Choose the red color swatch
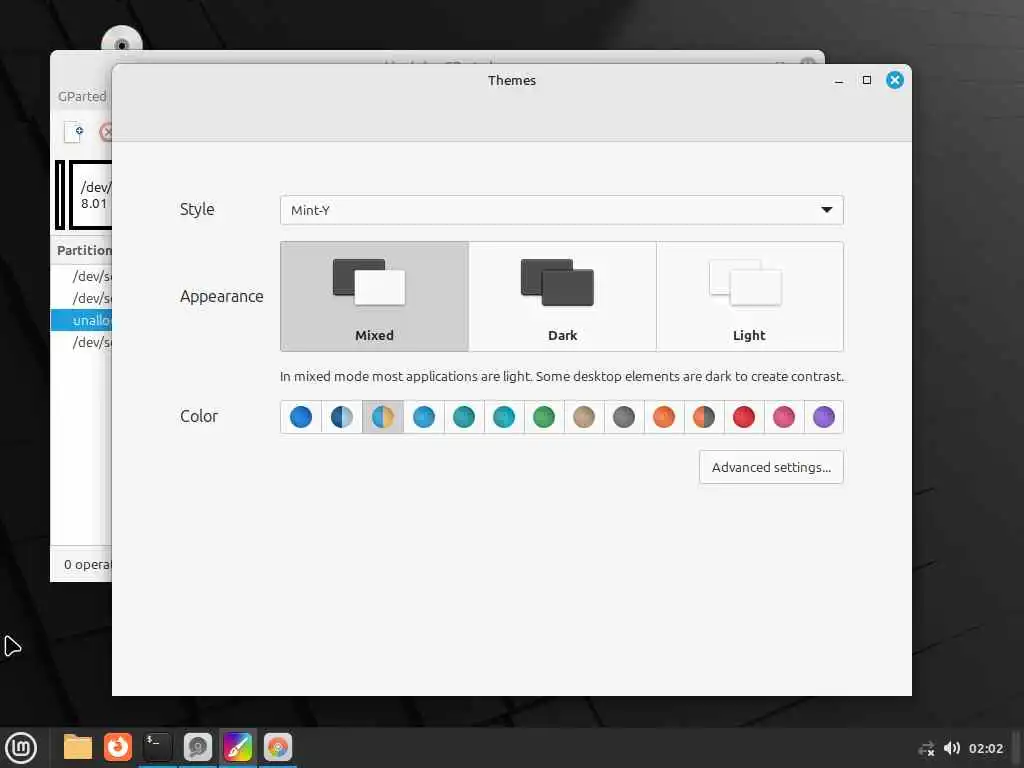 coord(744,417)
